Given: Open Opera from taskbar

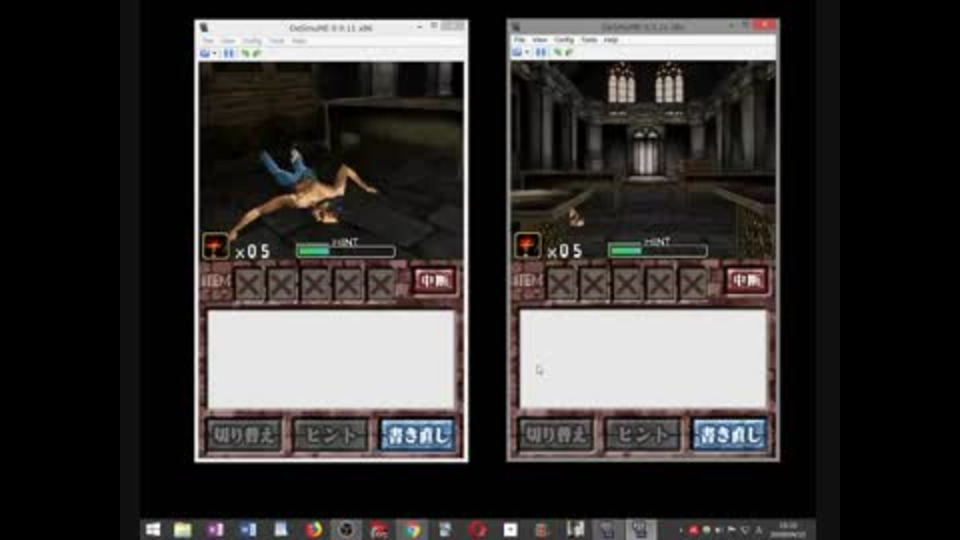Looking at the screenshot, I should coord(478,530).
